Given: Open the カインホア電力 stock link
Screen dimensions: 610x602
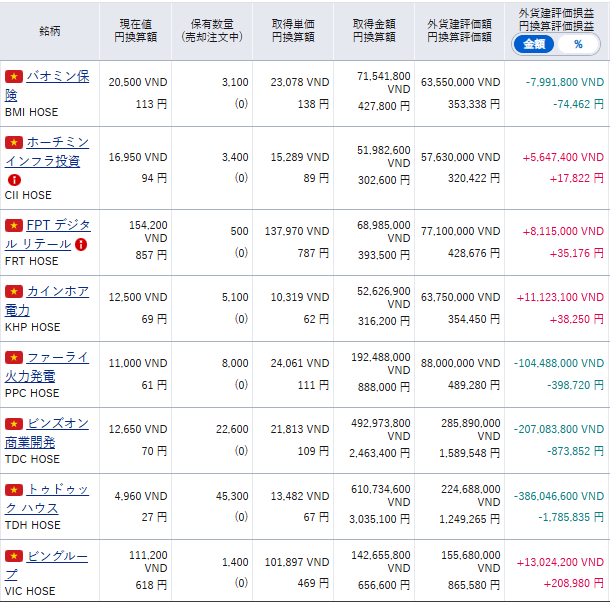Looking at the screenshot, I should [57, 292].
